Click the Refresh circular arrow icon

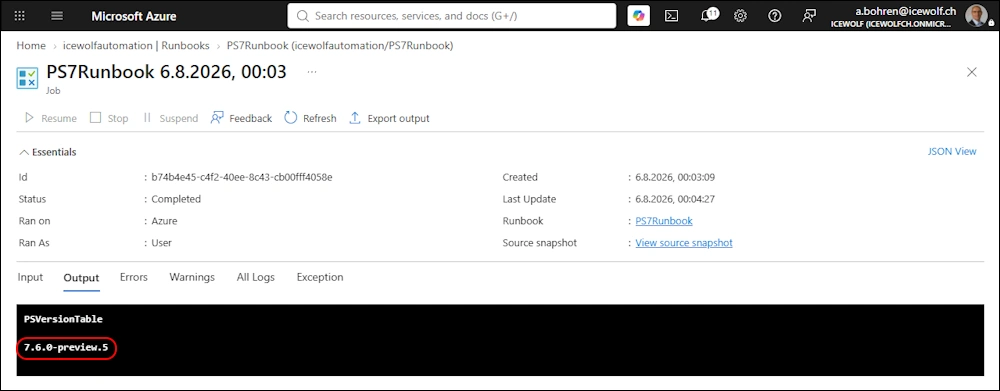pos(291,118)
